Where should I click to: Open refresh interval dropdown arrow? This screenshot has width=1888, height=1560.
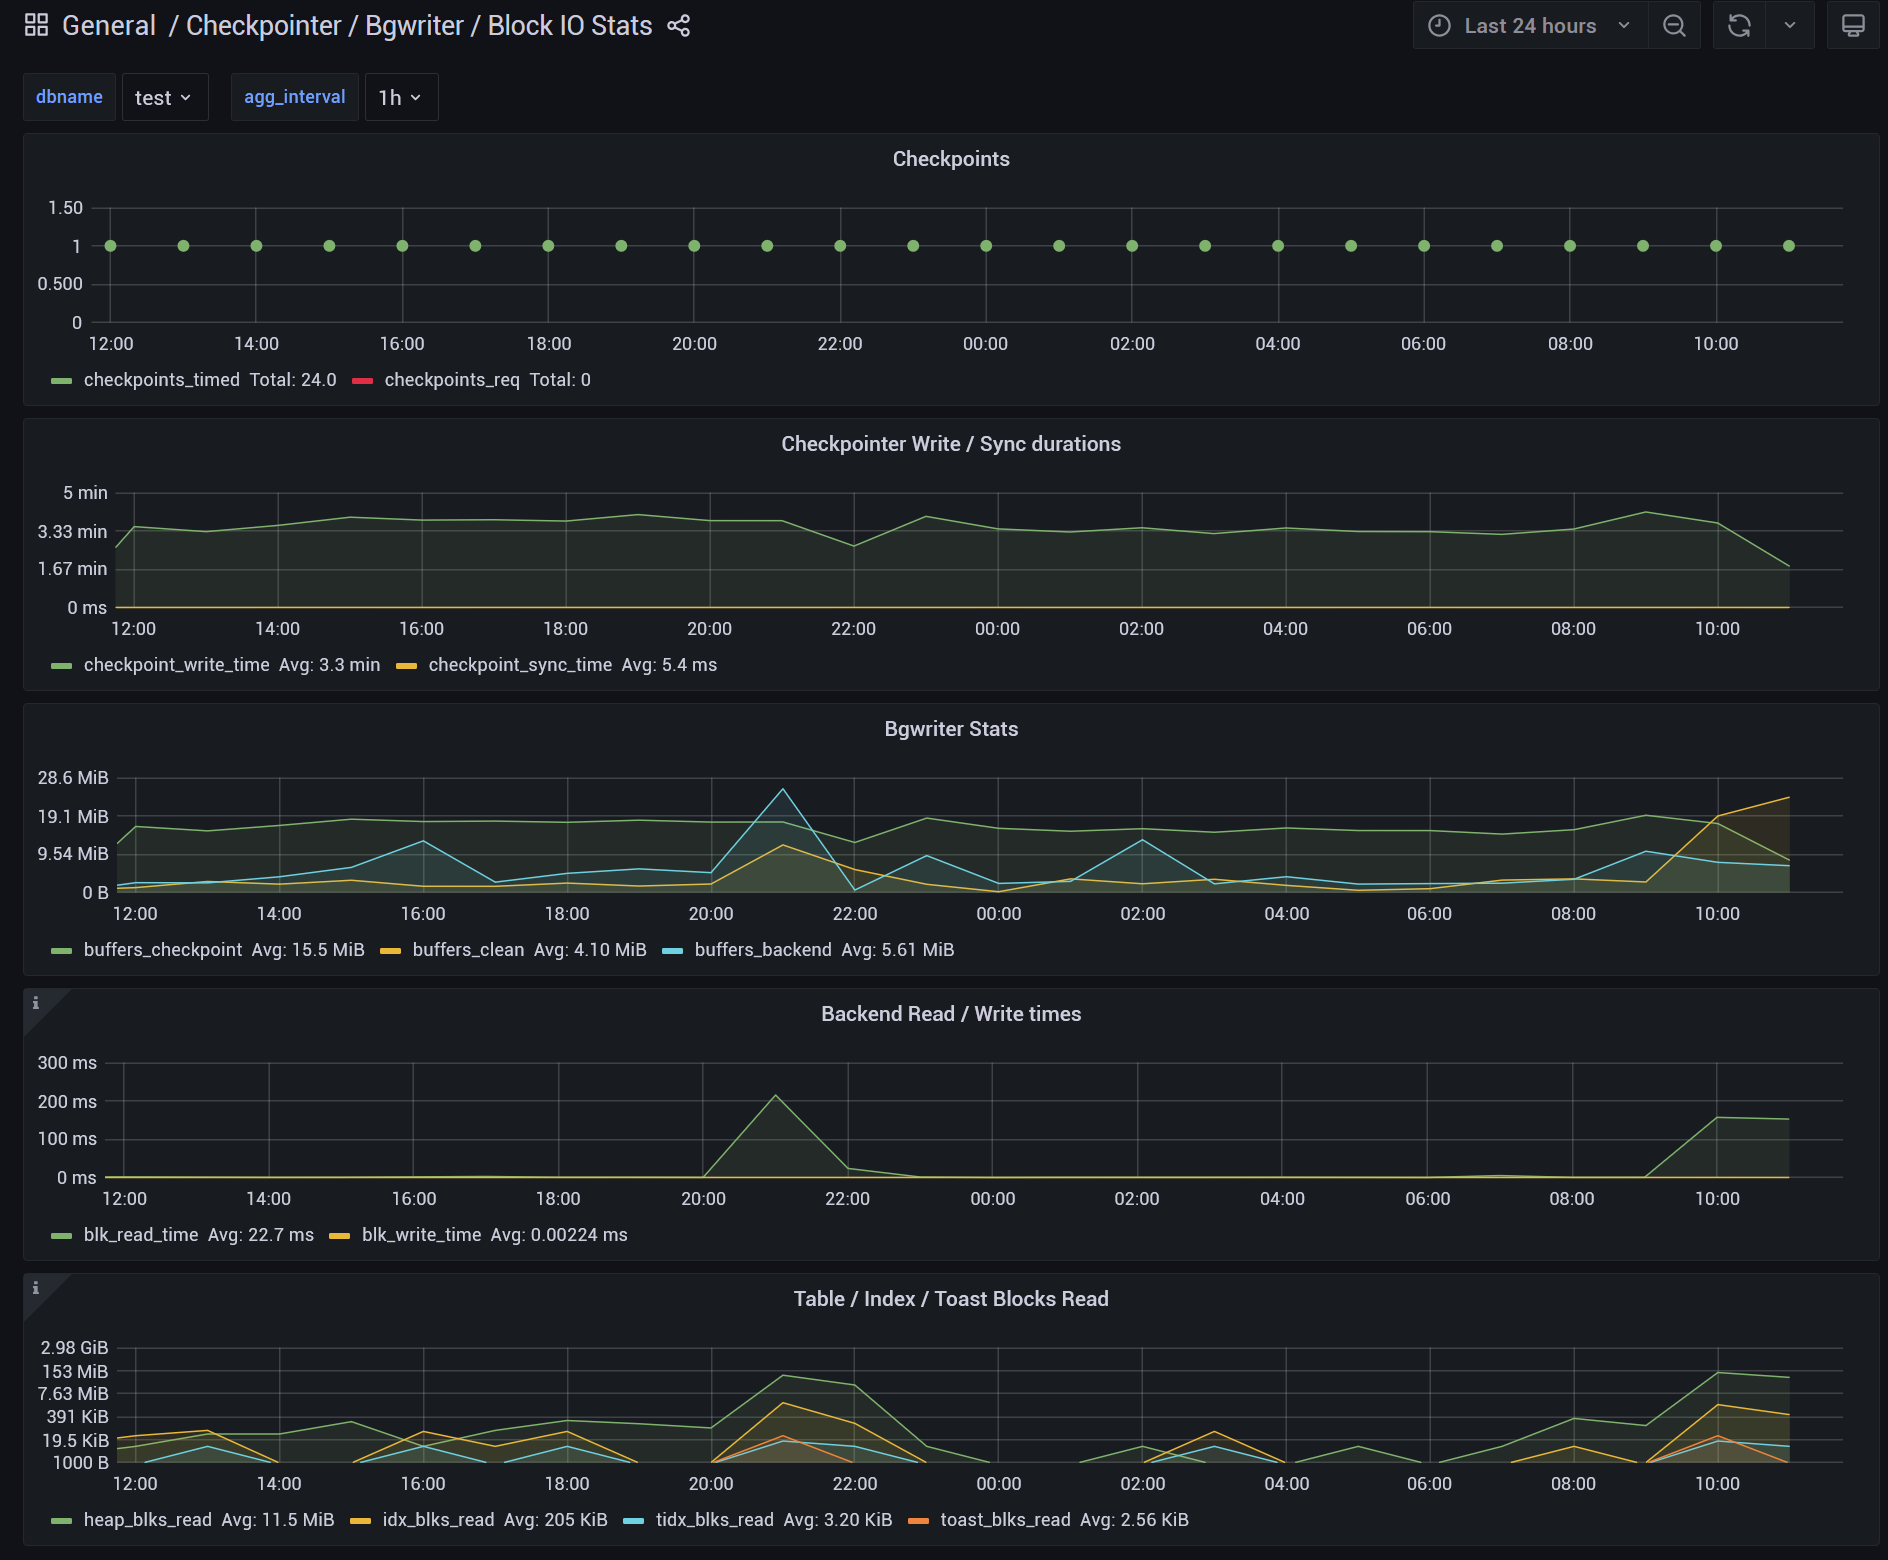click(1790, 26)
